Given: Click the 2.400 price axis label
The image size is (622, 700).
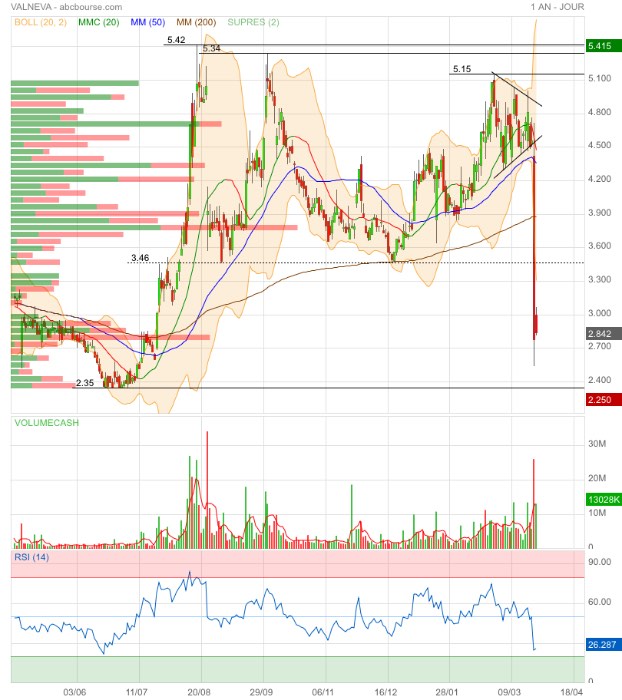Looking at the screenshot, I should coord(600,380).
